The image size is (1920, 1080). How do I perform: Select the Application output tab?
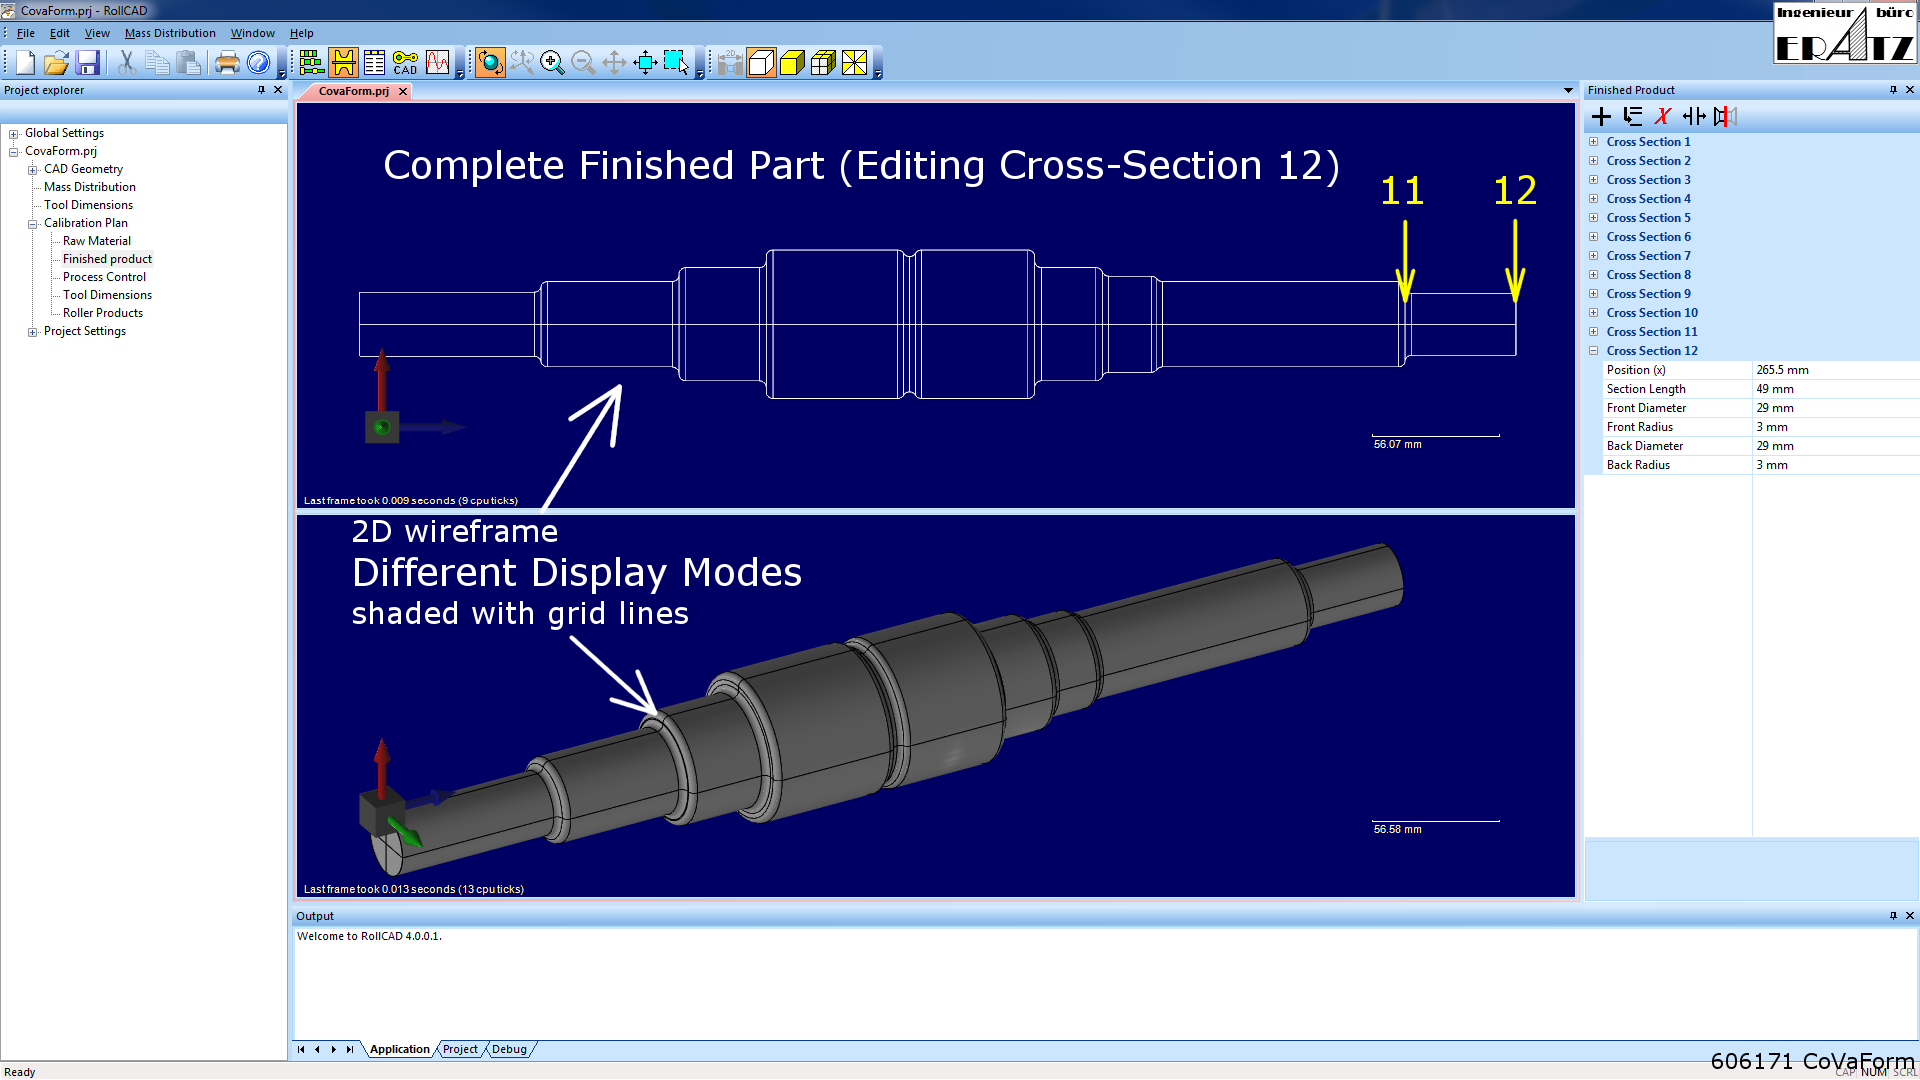(x=399, y=1049)
